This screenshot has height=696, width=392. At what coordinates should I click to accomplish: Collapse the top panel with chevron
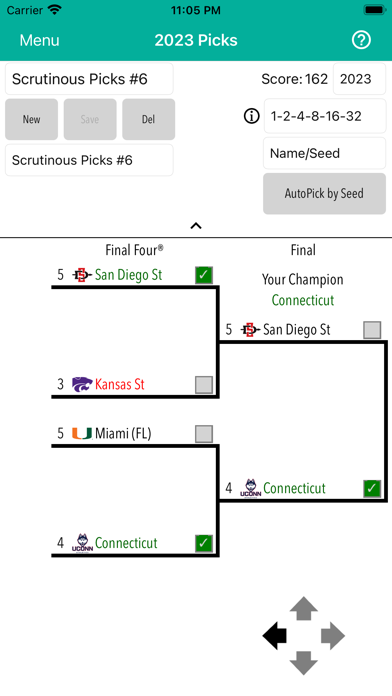(x=196, y=226)
